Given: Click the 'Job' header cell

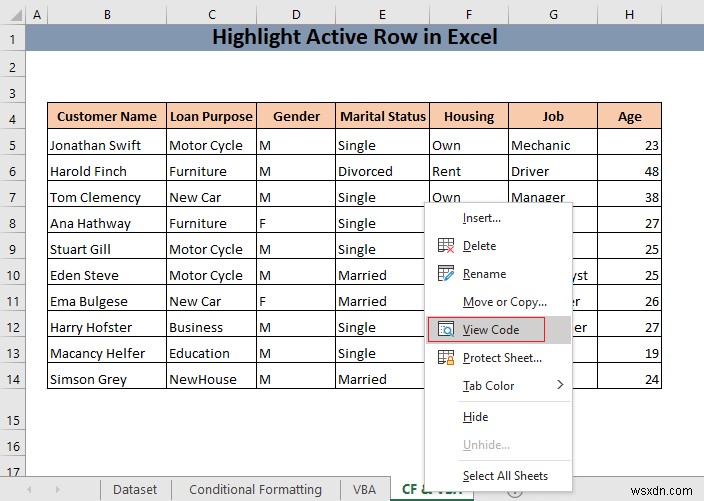Looking at the screenshot, I should 553,116.
